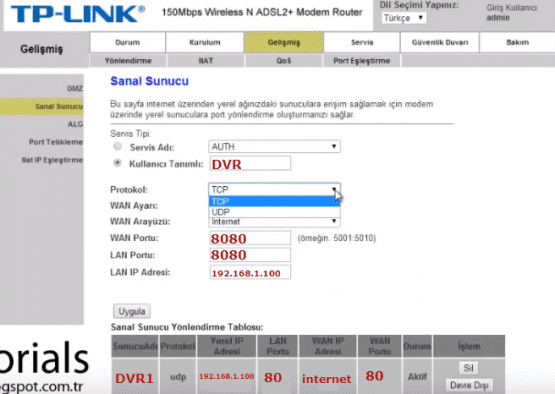The width and height of the screenshot is (555, 394).
Task: Click the Kullanıcı Tanımlı field containing DVR
Action: (250, 164)
